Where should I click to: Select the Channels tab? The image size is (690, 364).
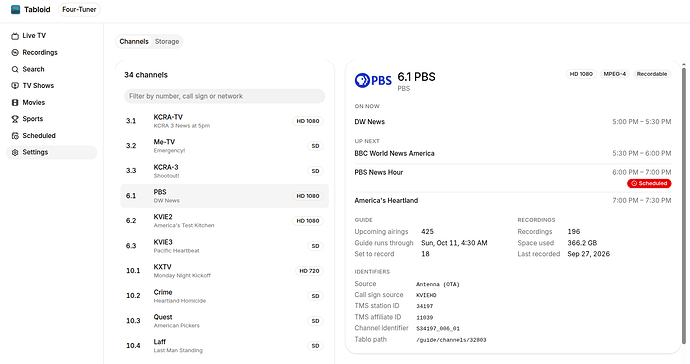click(134, 41)
